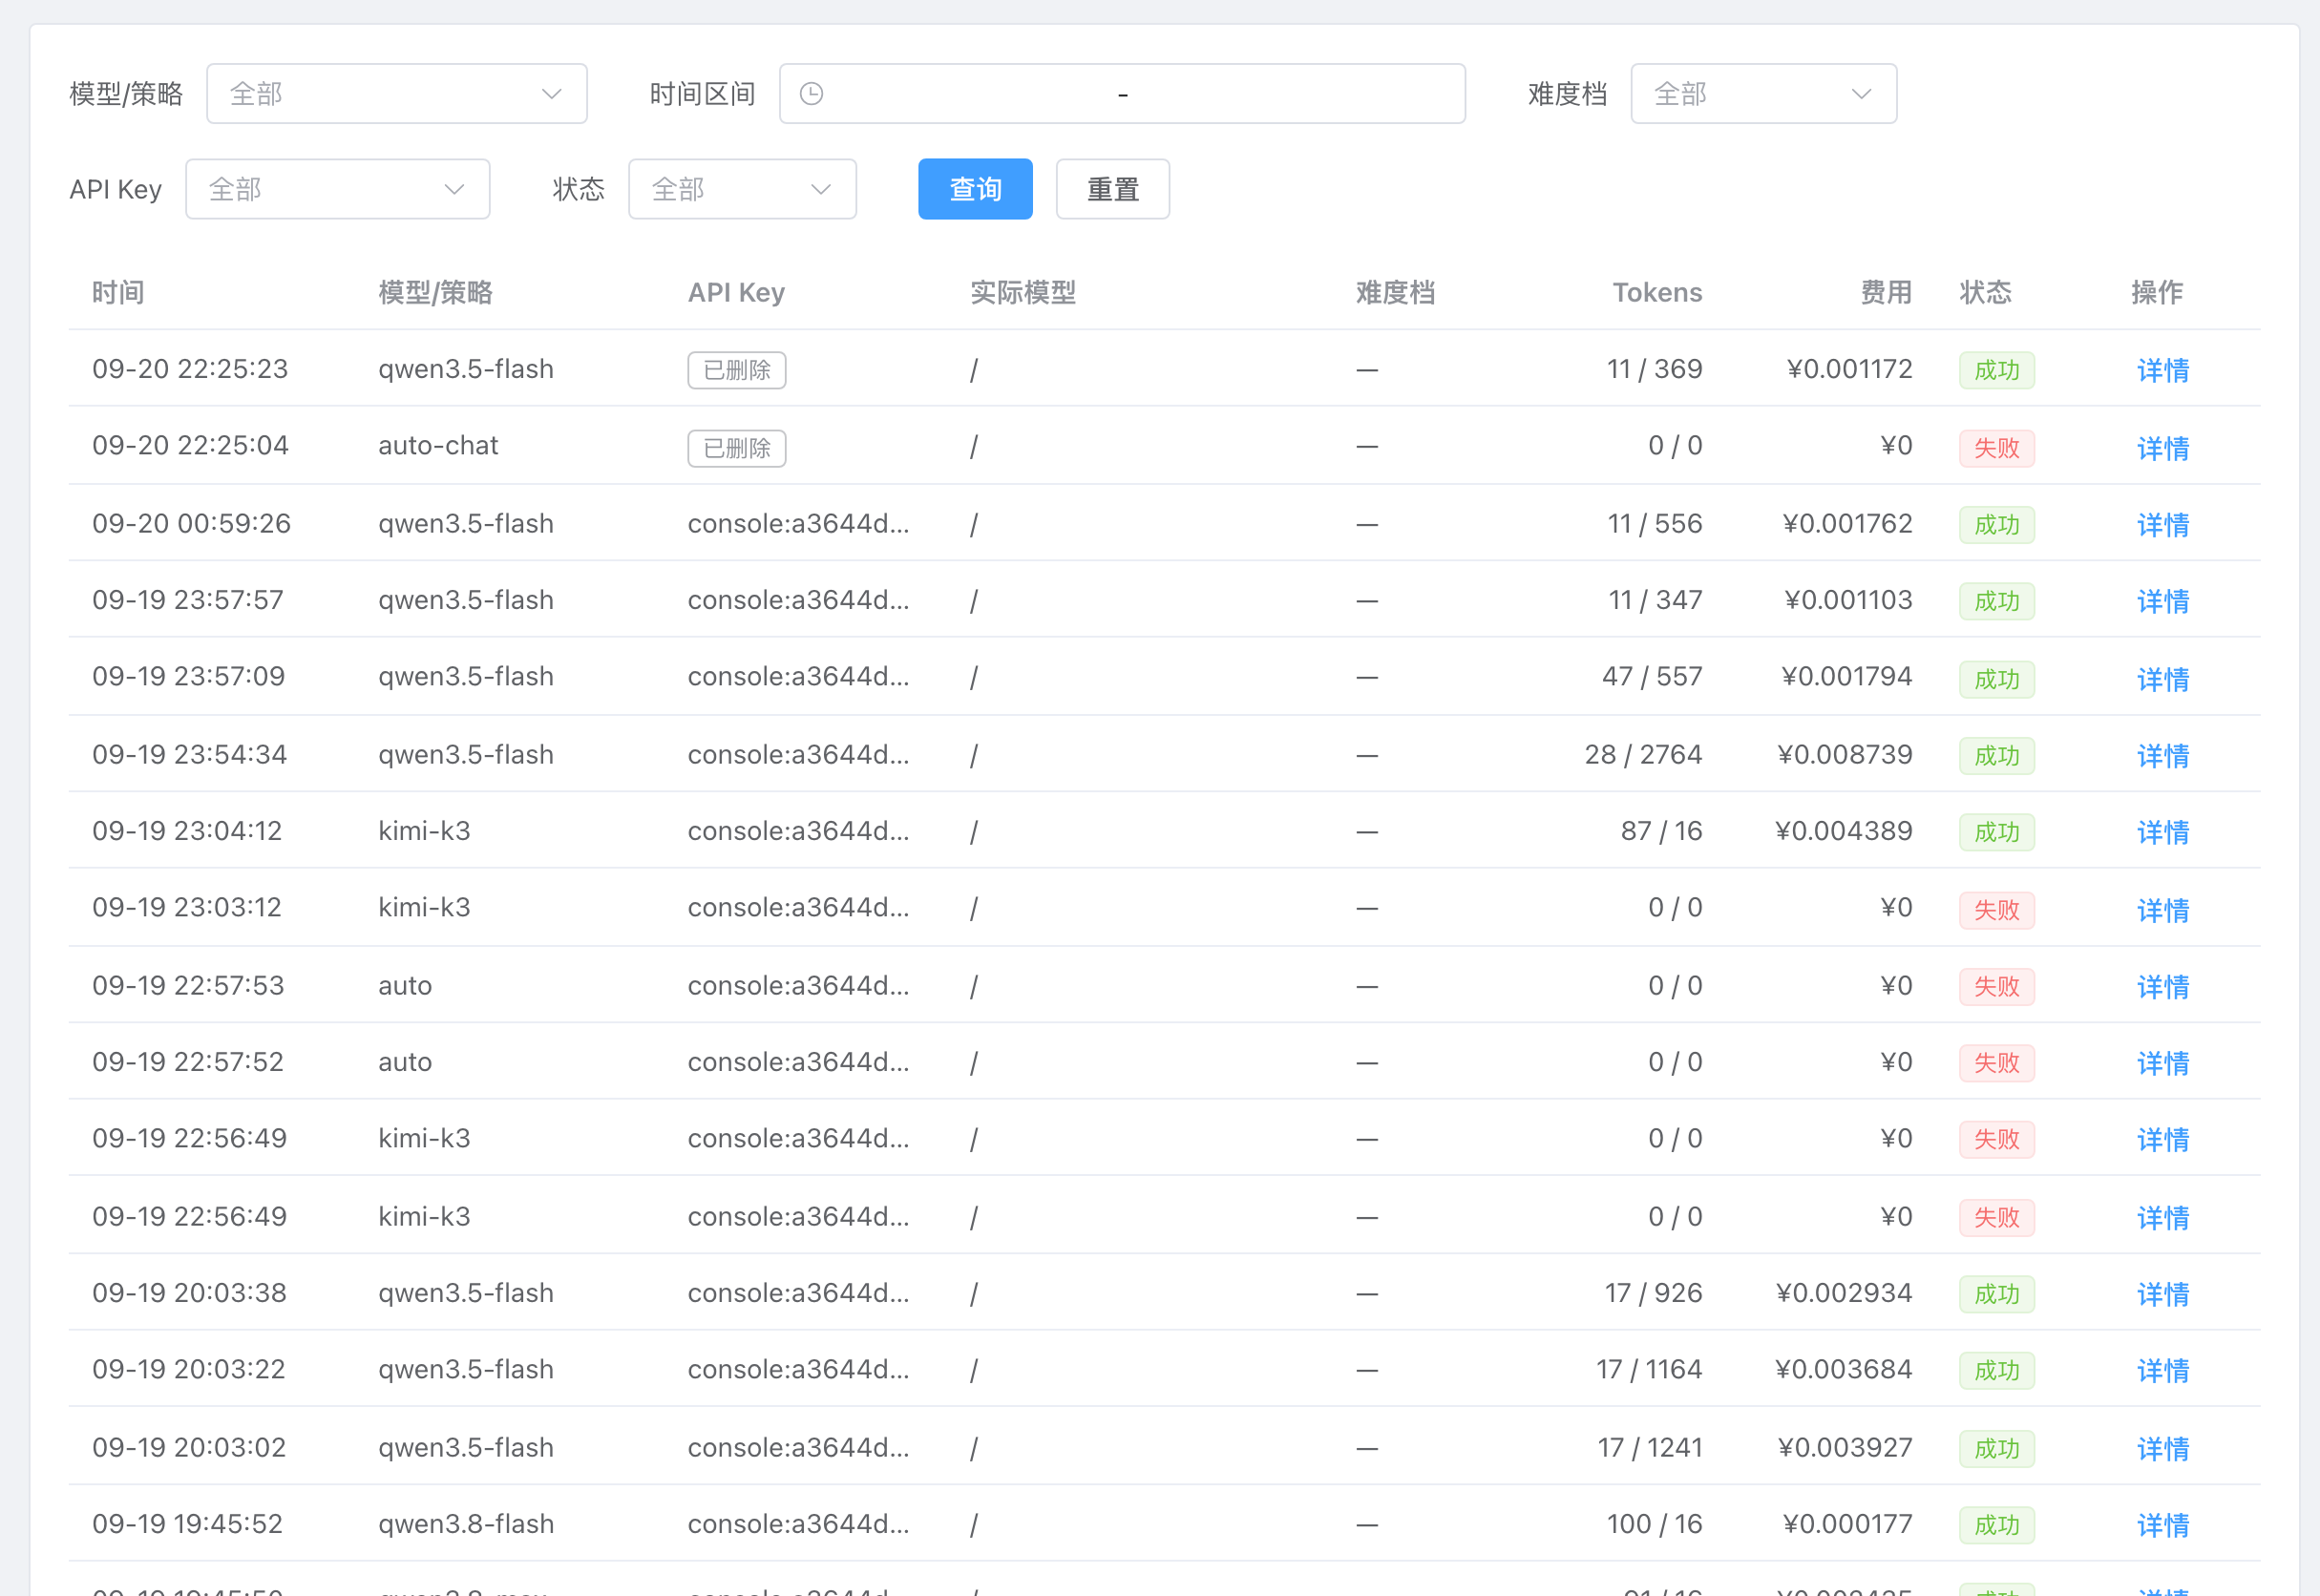Click the timestamp 09-20 00:59:26
The height and width of the screenshot is (1596, 2320).
click(191, 523)
